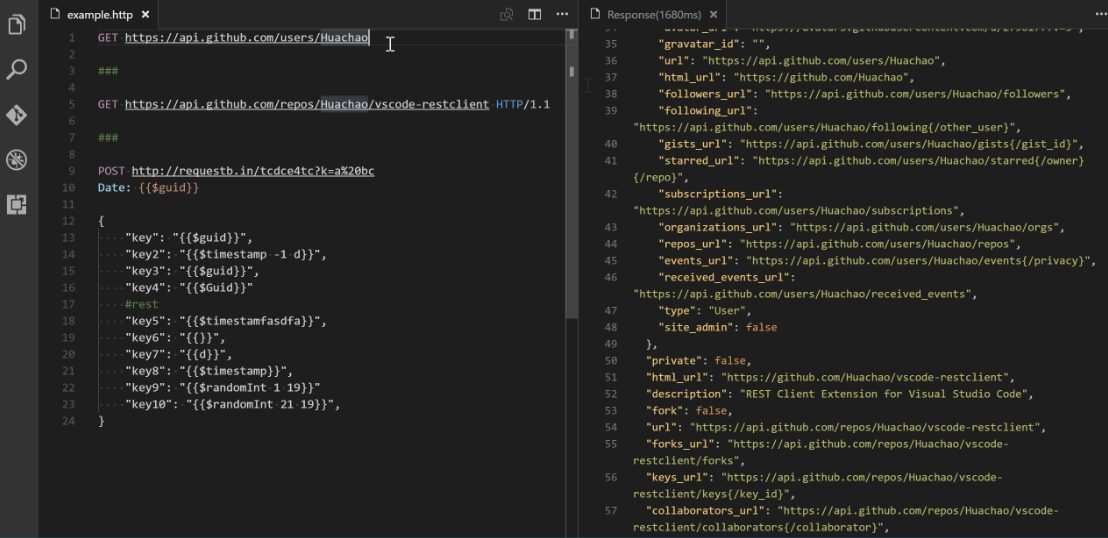Click the "key8" timestamp line
Screen dimensions: 1108x538
[209, 371]
